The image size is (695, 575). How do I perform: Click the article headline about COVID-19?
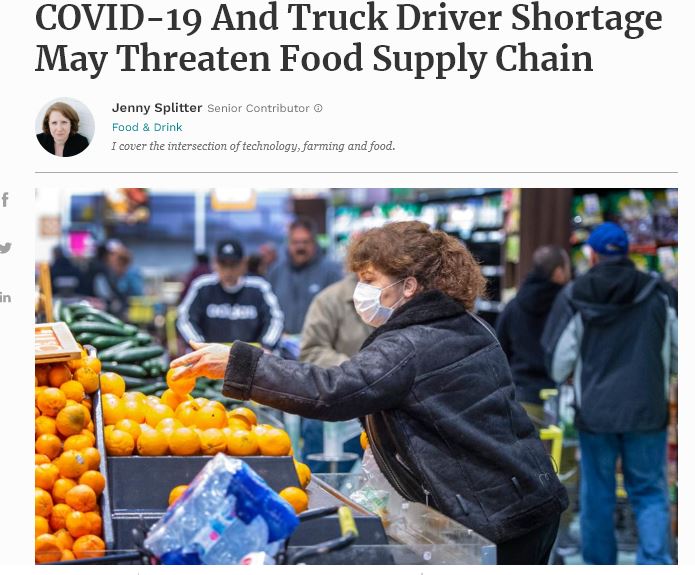pos(348,38)
